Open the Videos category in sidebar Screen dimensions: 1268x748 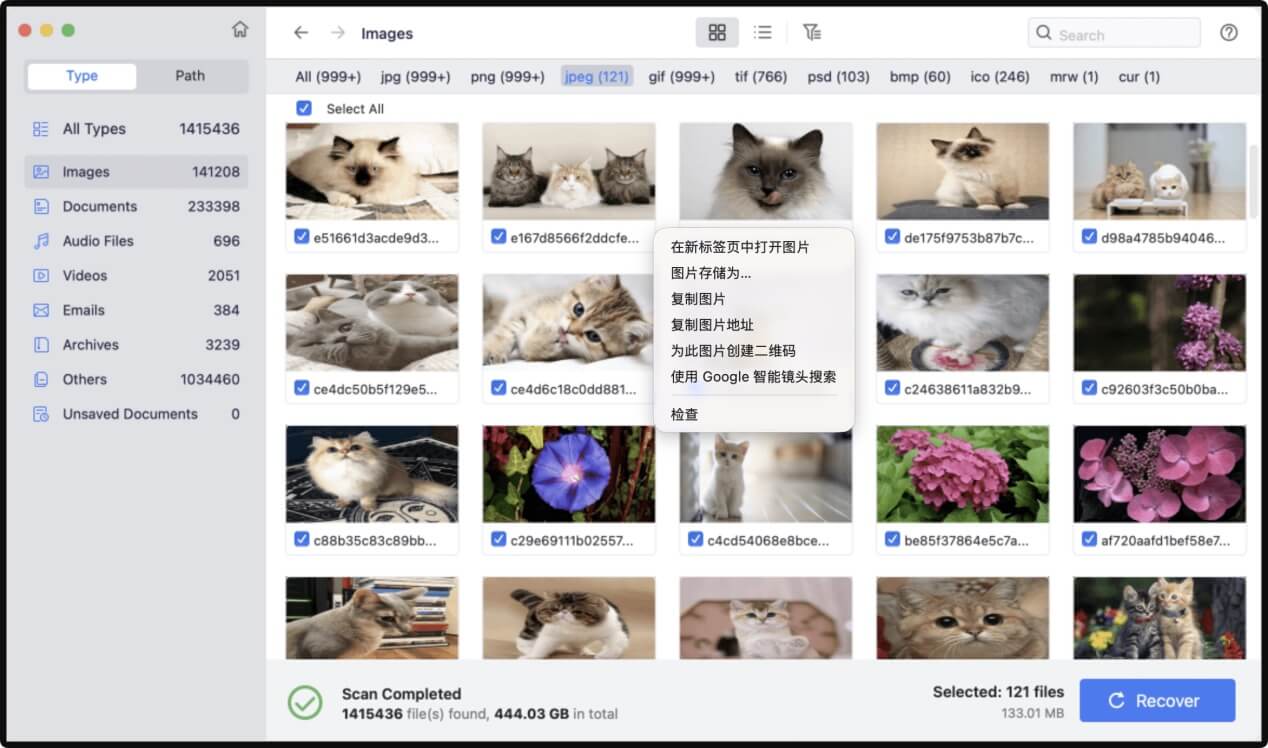point(86,275)
